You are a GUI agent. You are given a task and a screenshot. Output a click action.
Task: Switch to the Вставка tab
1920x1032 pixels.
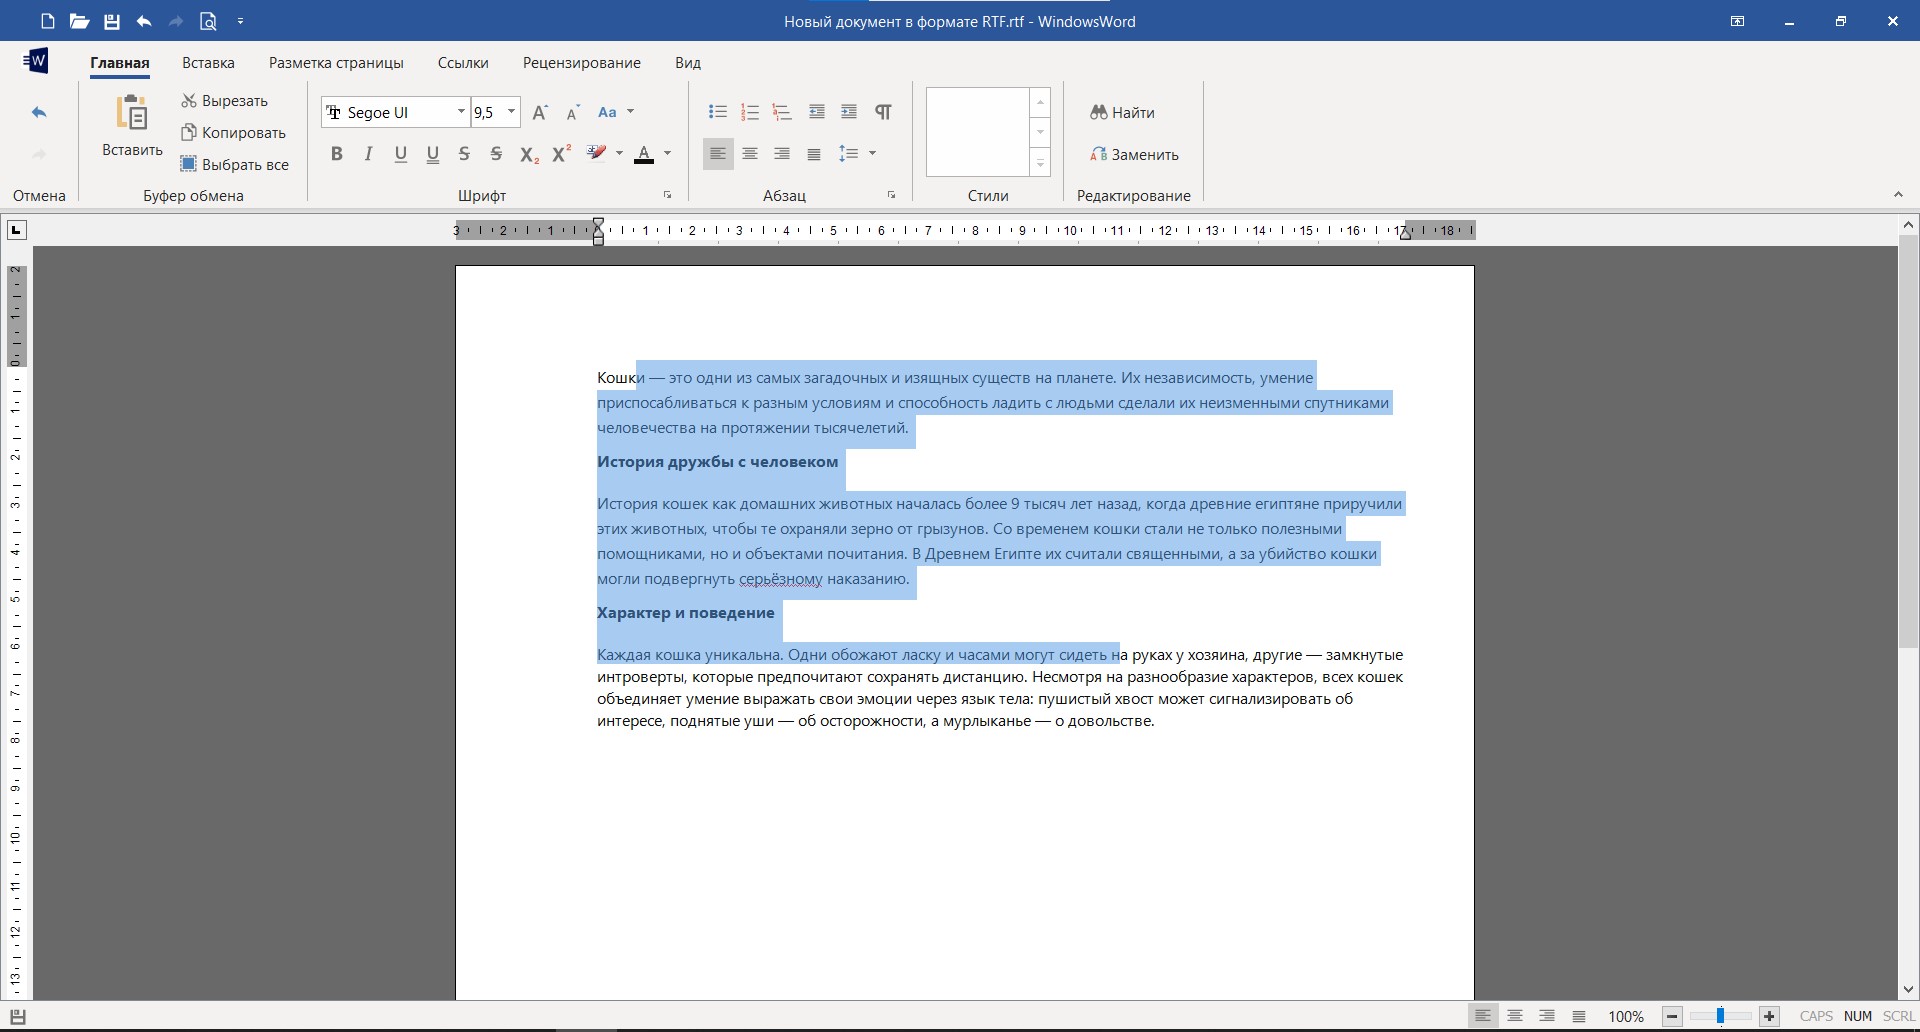pyautogui.click(x=208, y=62)
